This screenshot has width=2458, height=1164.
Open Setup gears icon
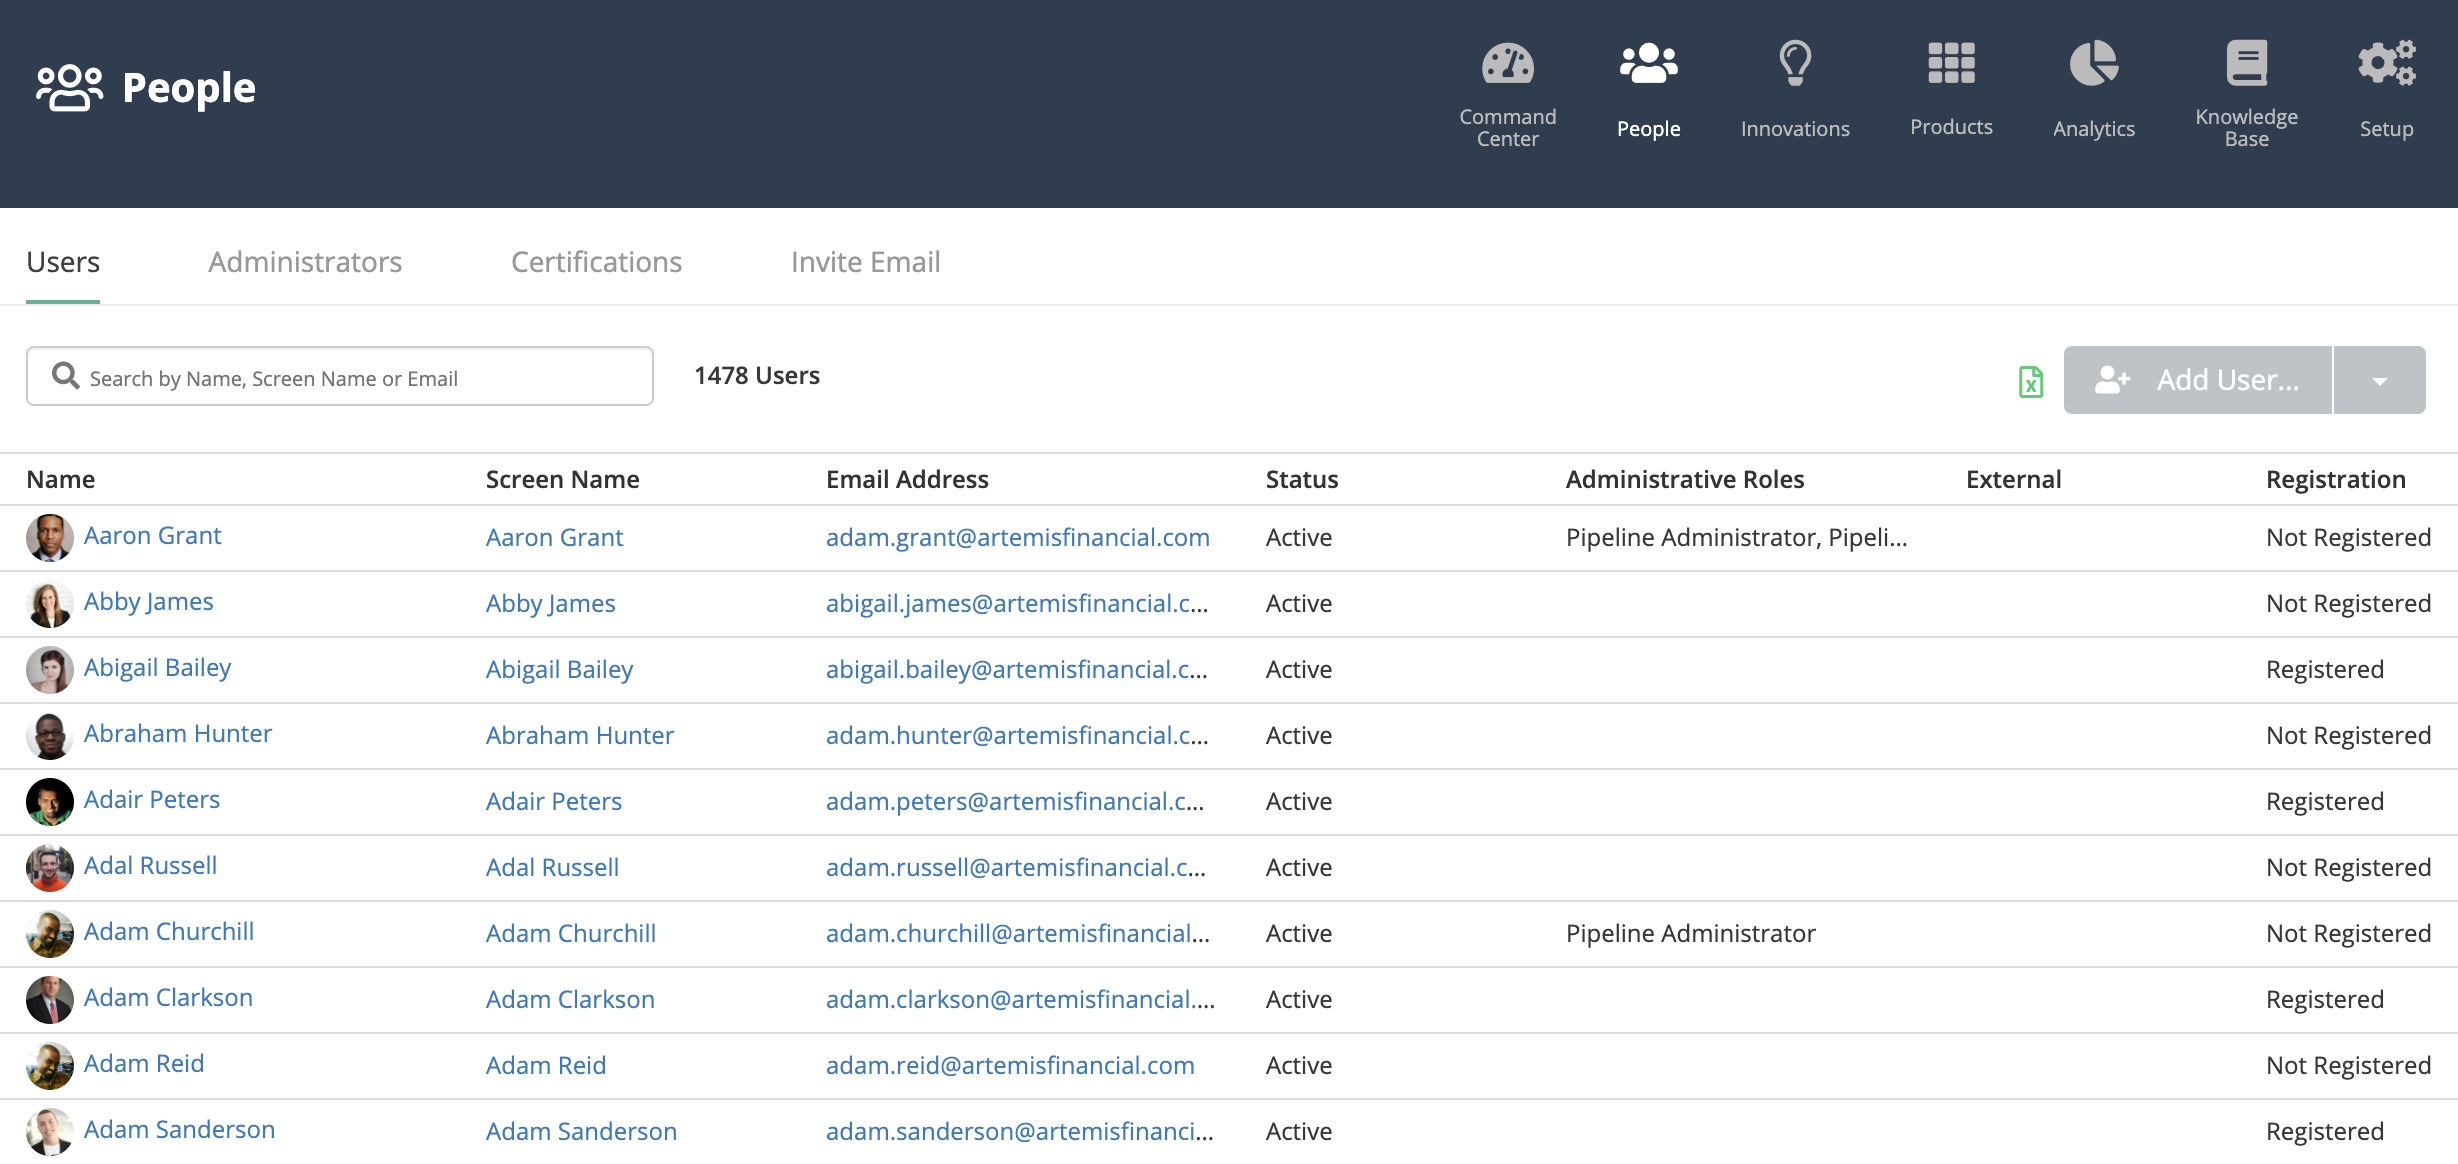[x=2386, y=64]
